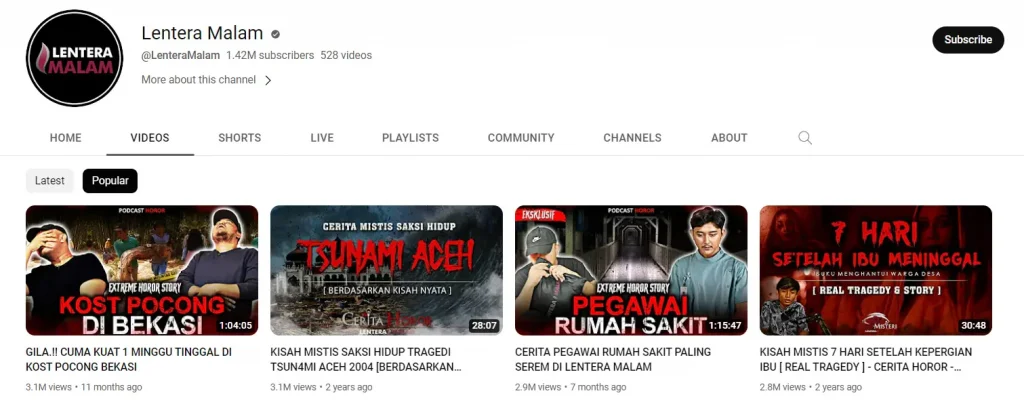Click 3.1M views • 2 years ago

[x=321, y=387]
